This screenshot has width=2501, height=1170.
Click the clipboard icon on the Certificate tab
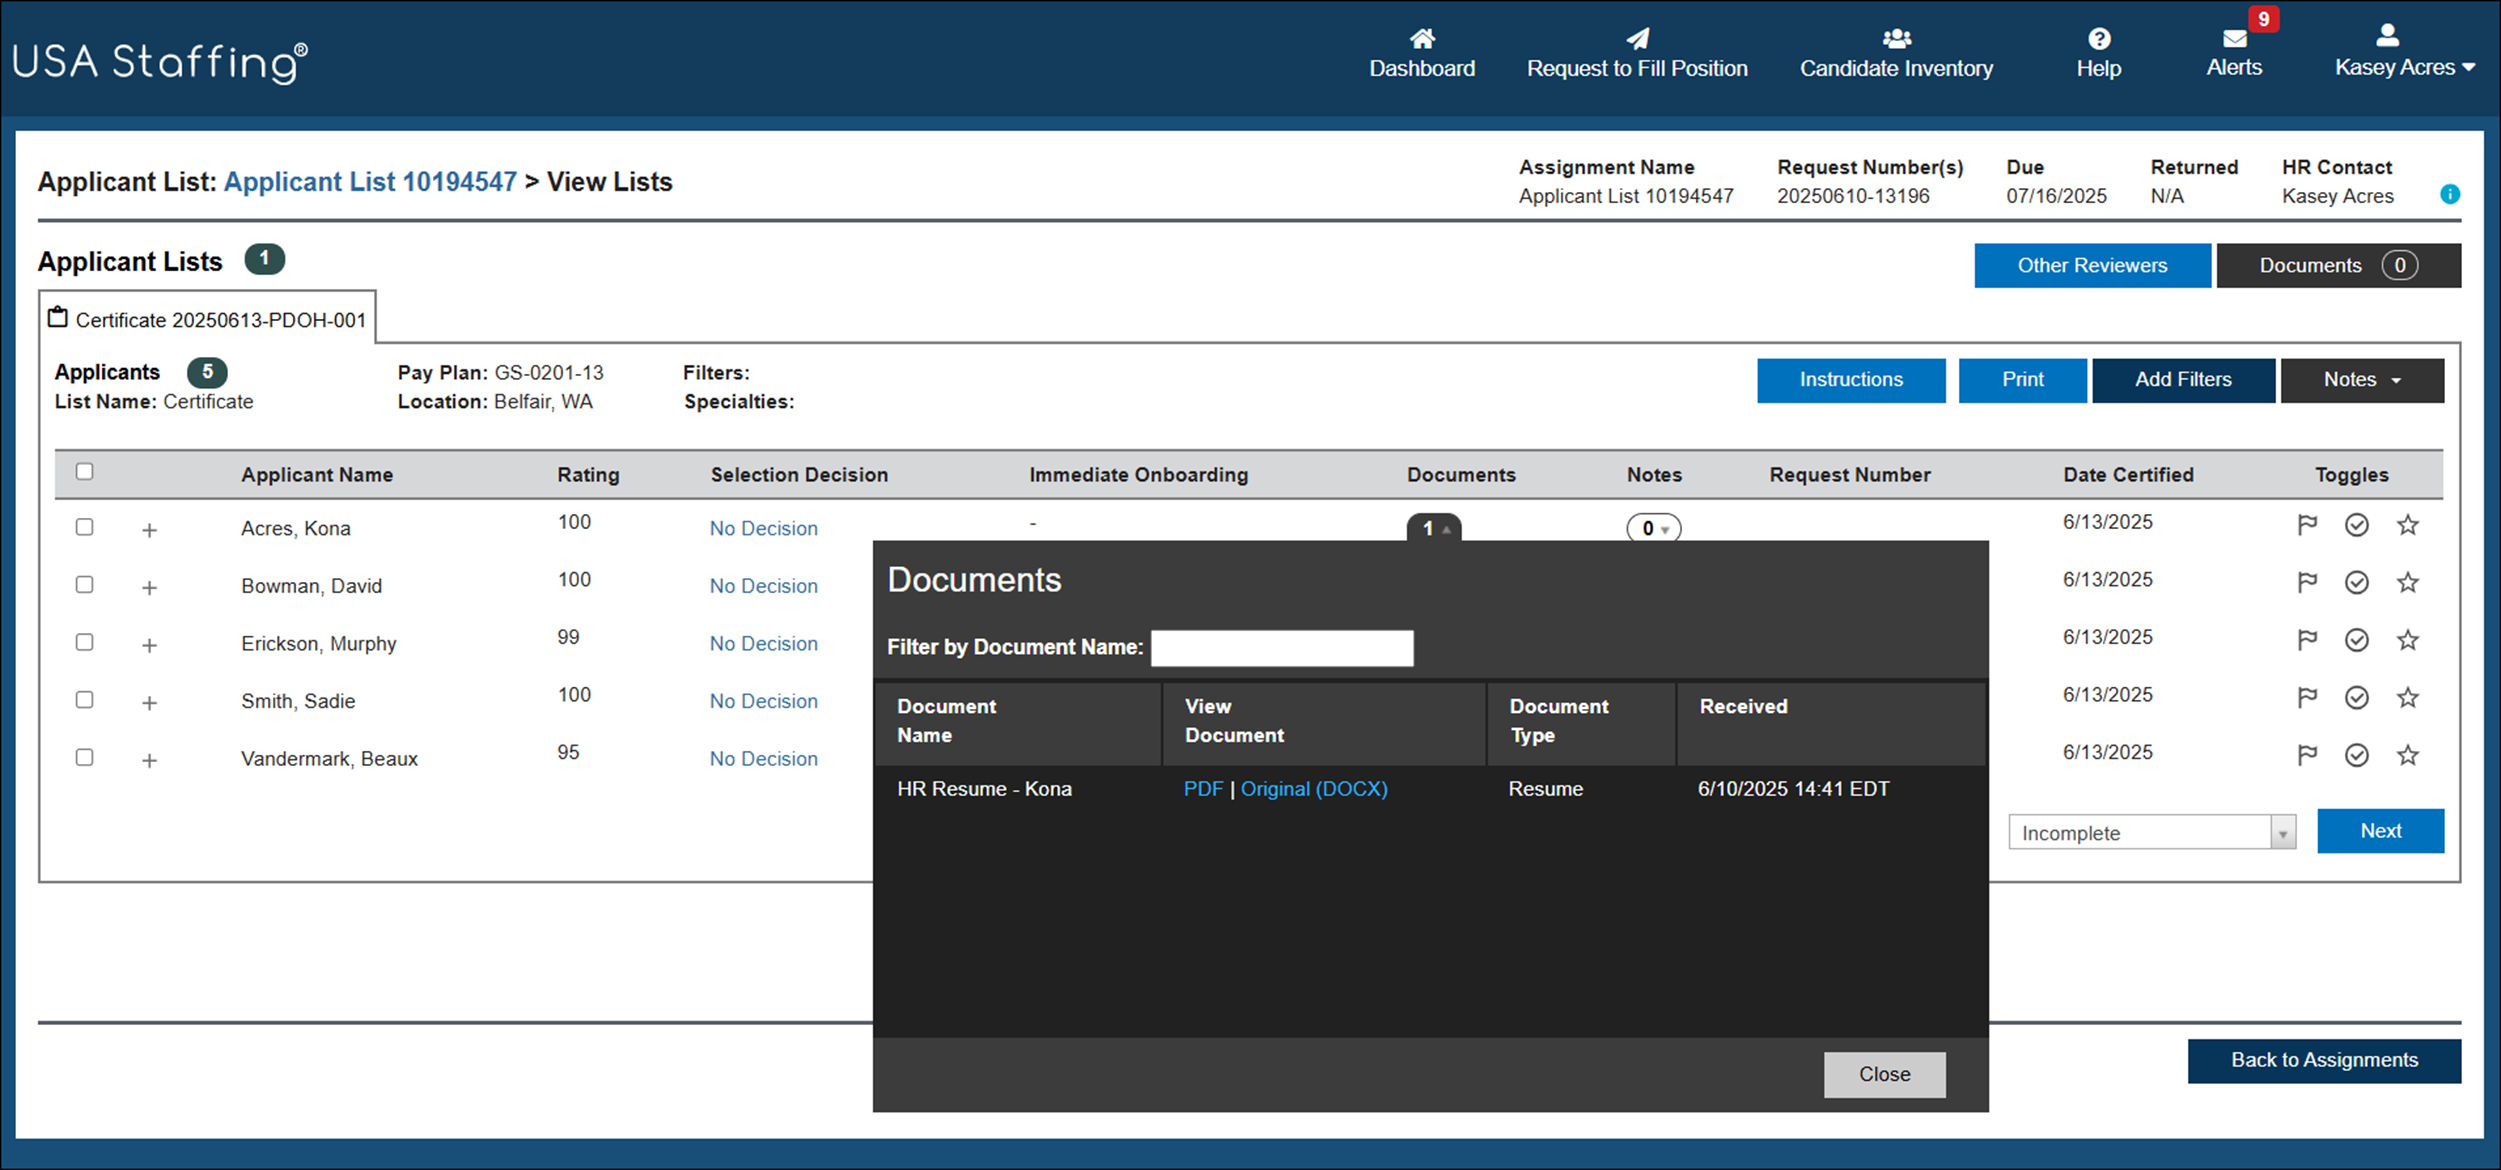pyautogui.click(x=59, y=316)
